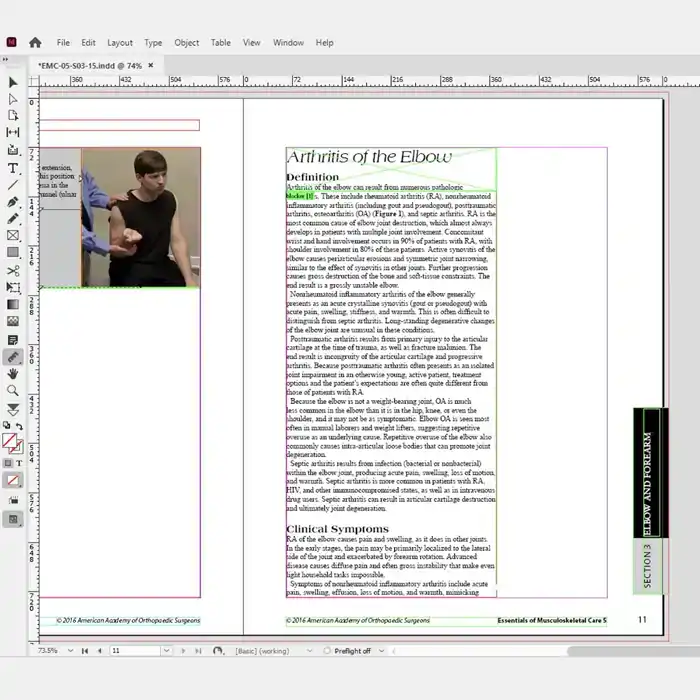The width and height of the screenshot is (700, 700).
Task: Select the Content Collector tool
Action: (13, 150)
